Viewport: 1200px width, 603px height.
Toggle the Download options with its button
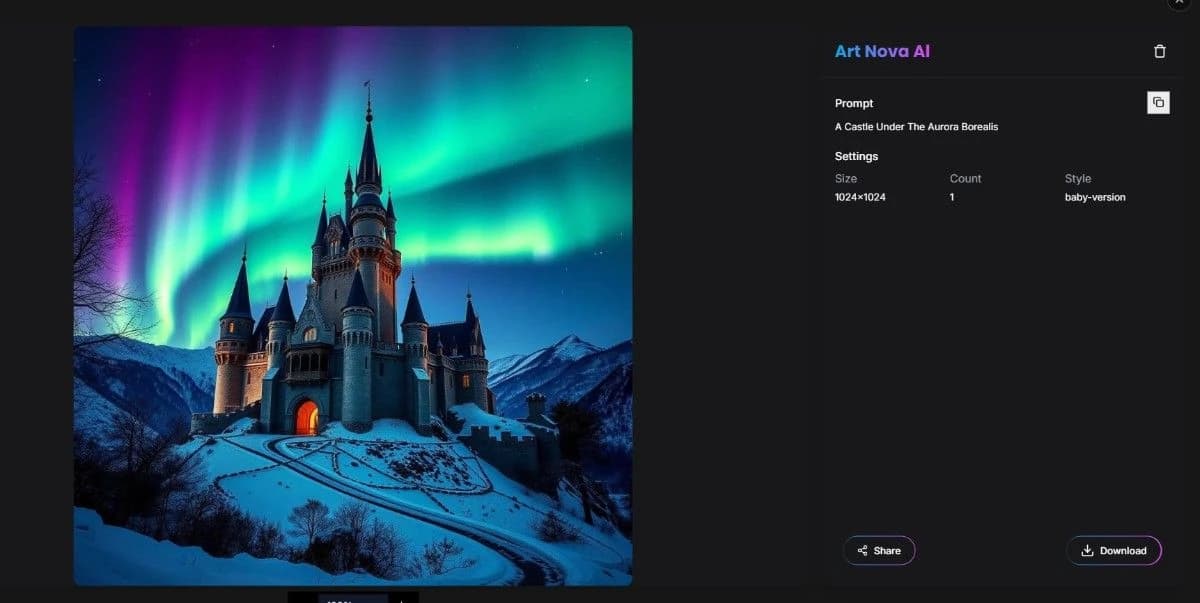tap(1114, 550)
